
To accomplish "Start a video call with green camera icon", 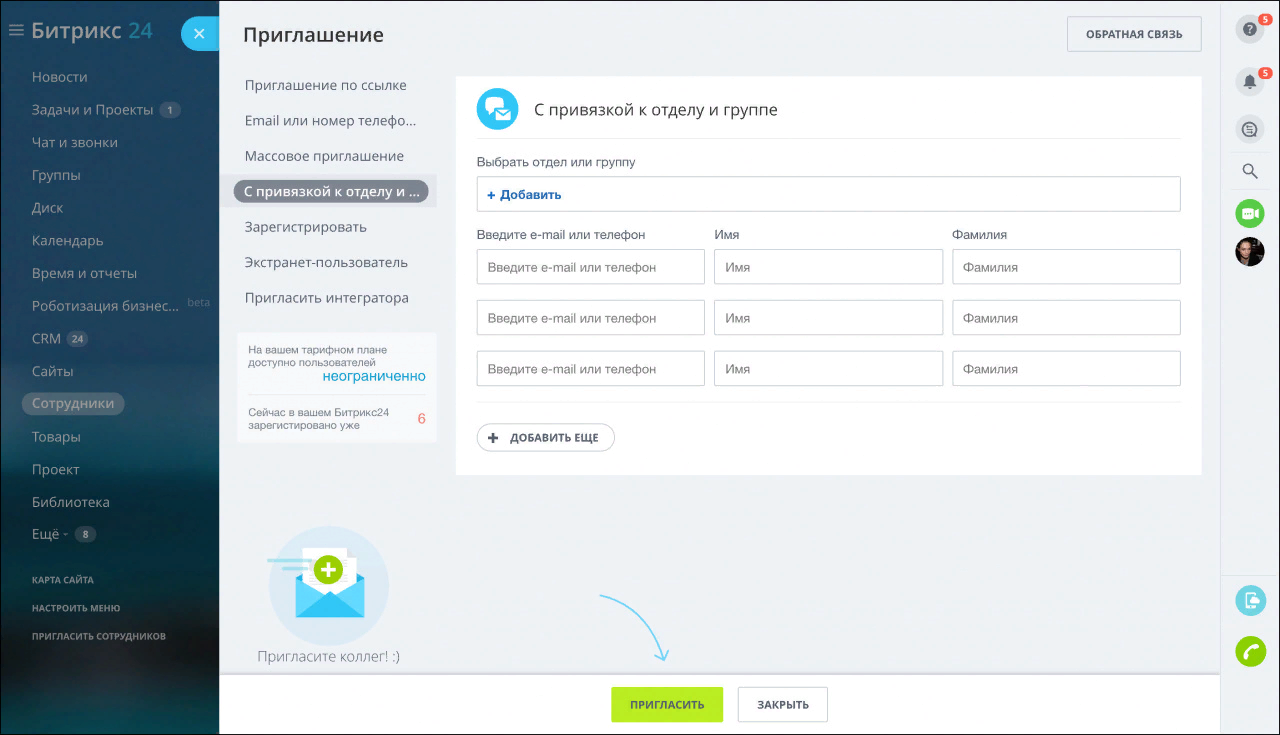I will [x=1249, y=213].
